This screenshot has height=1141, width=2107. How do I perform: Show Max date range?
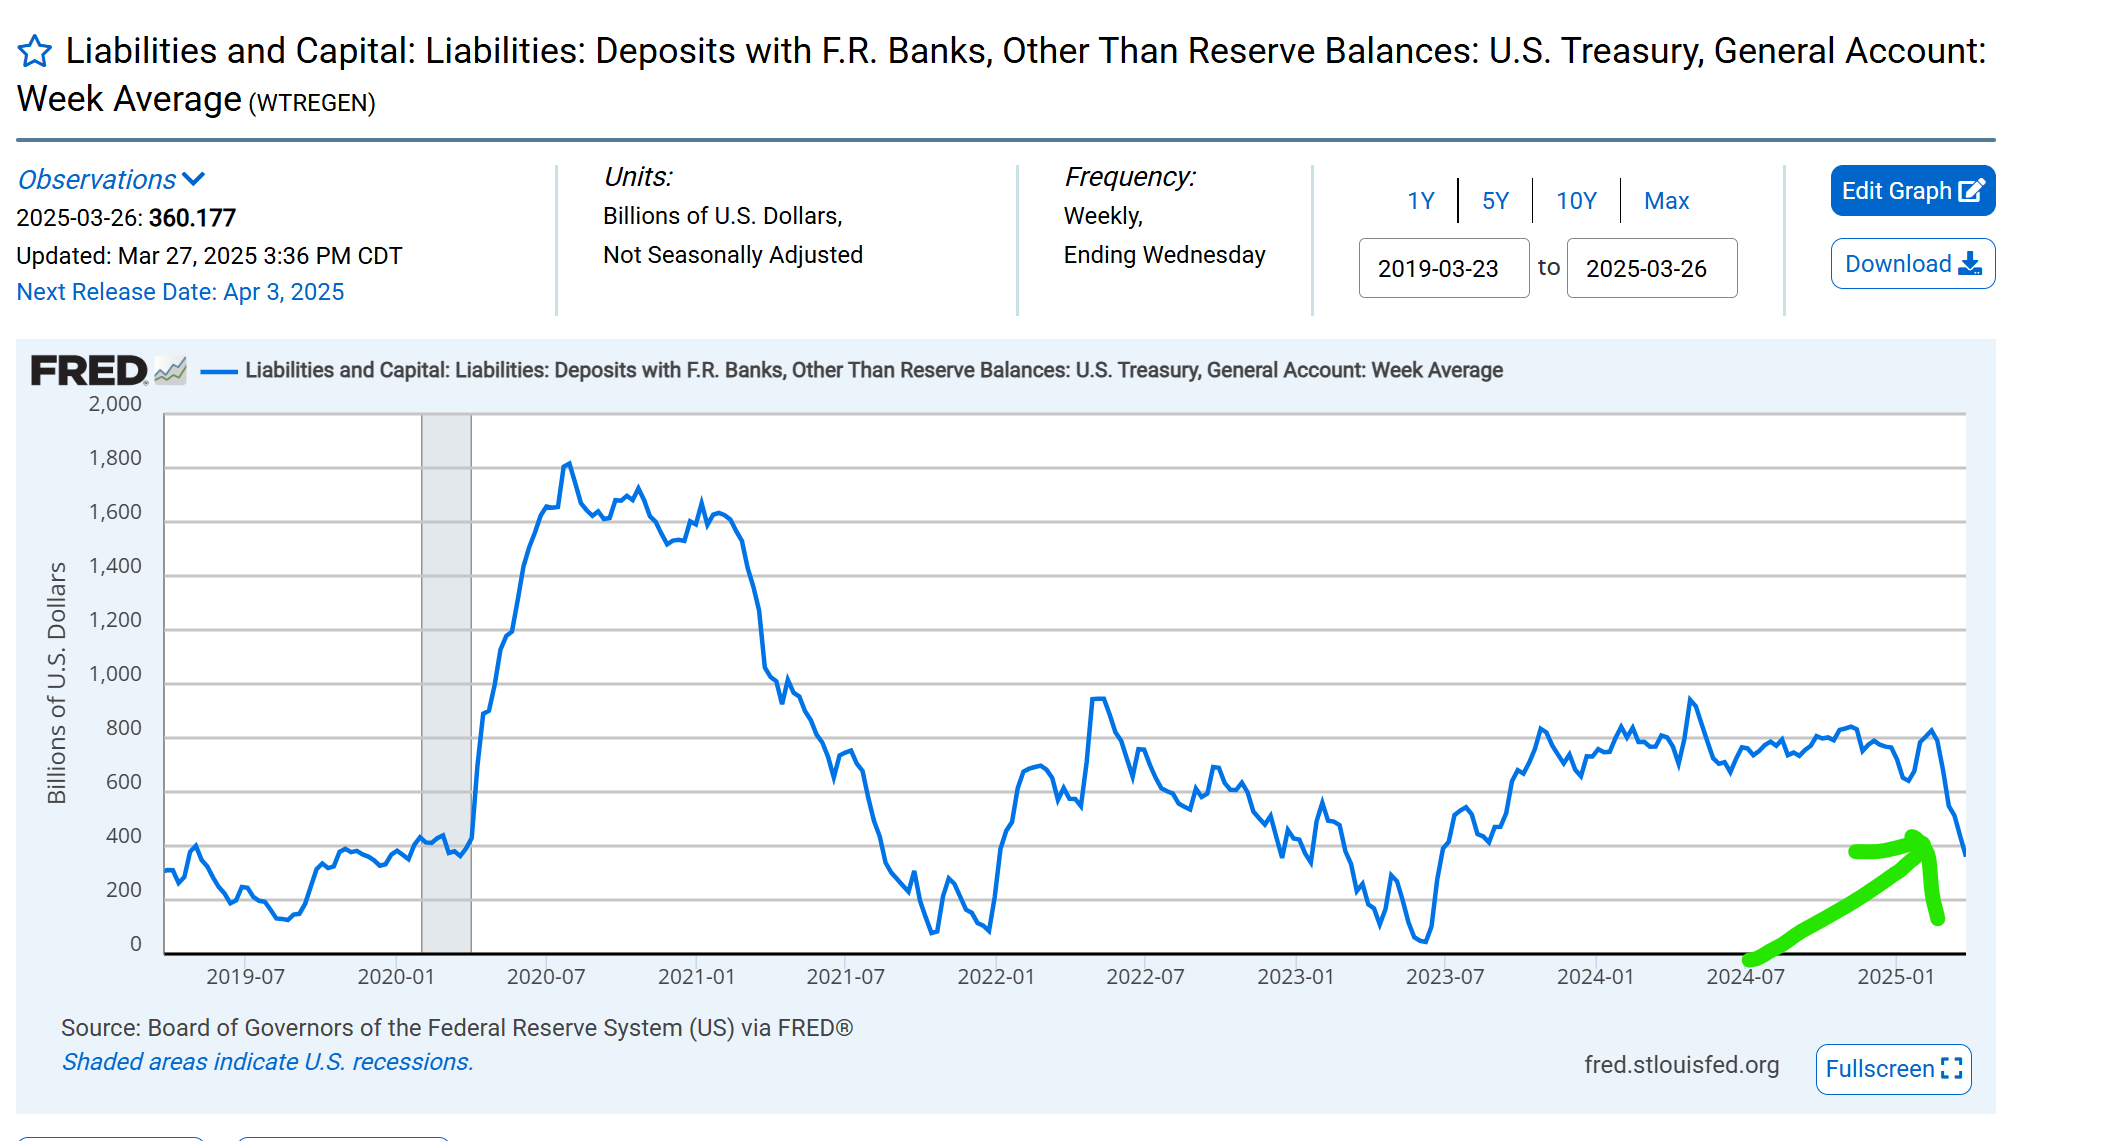[1666, 201]
